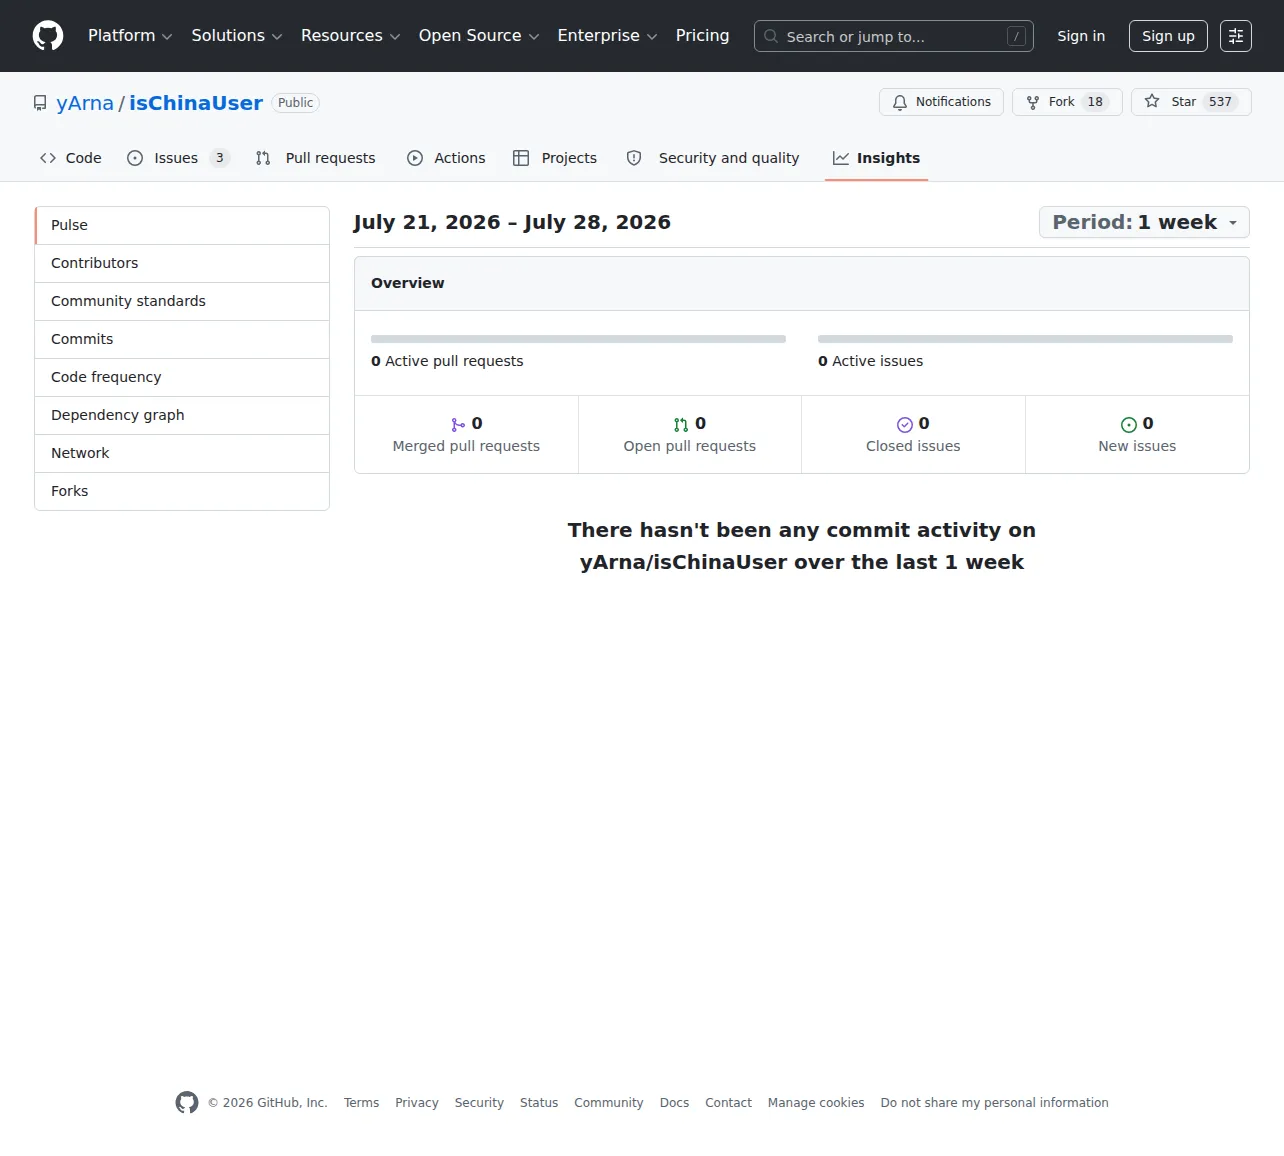The image size is (1284, 1156).
Task: Click the Fork icon
Action: [x=1033, y=102]
